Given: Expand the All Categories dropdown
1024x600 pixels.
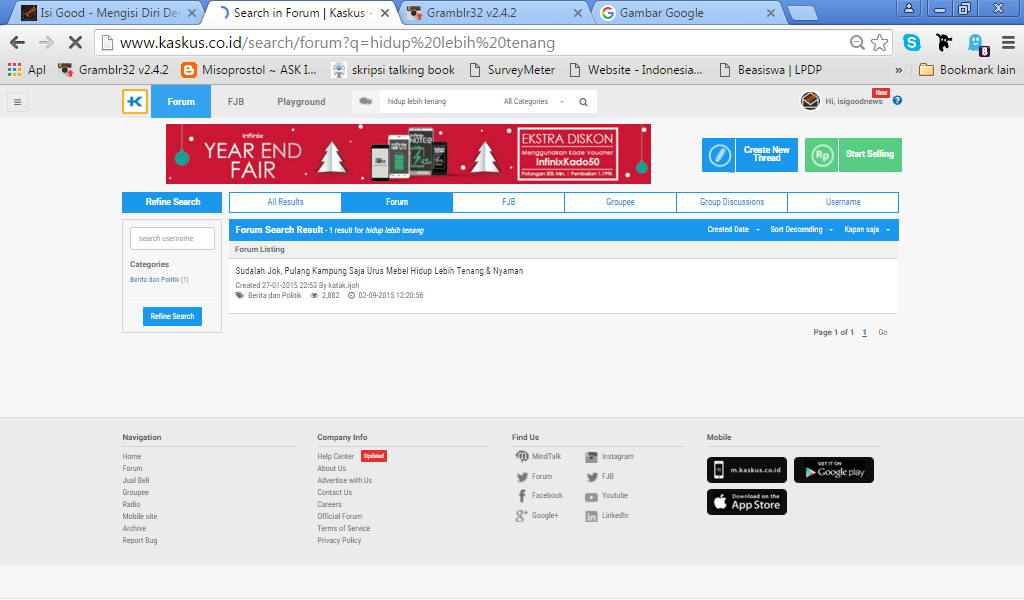Looking at the screenshot, I should coord(534,101).
